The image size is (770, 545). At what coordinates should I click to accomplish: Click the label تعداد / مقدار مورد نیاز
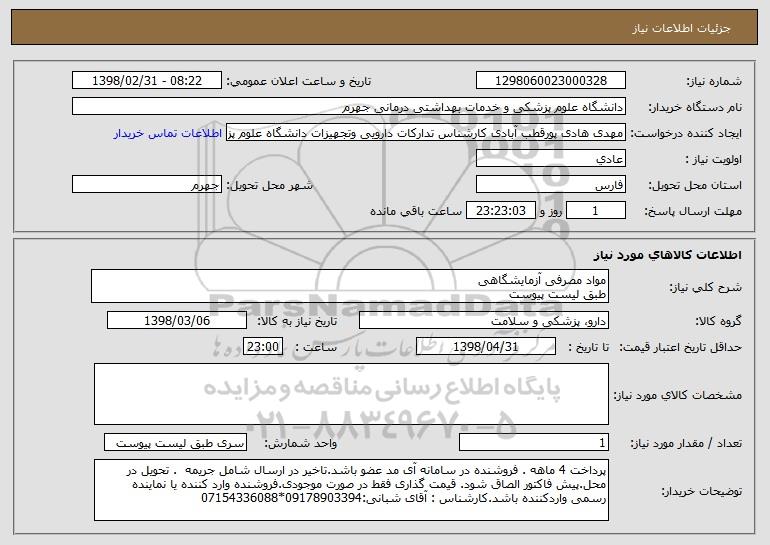(x=686, y=443)
